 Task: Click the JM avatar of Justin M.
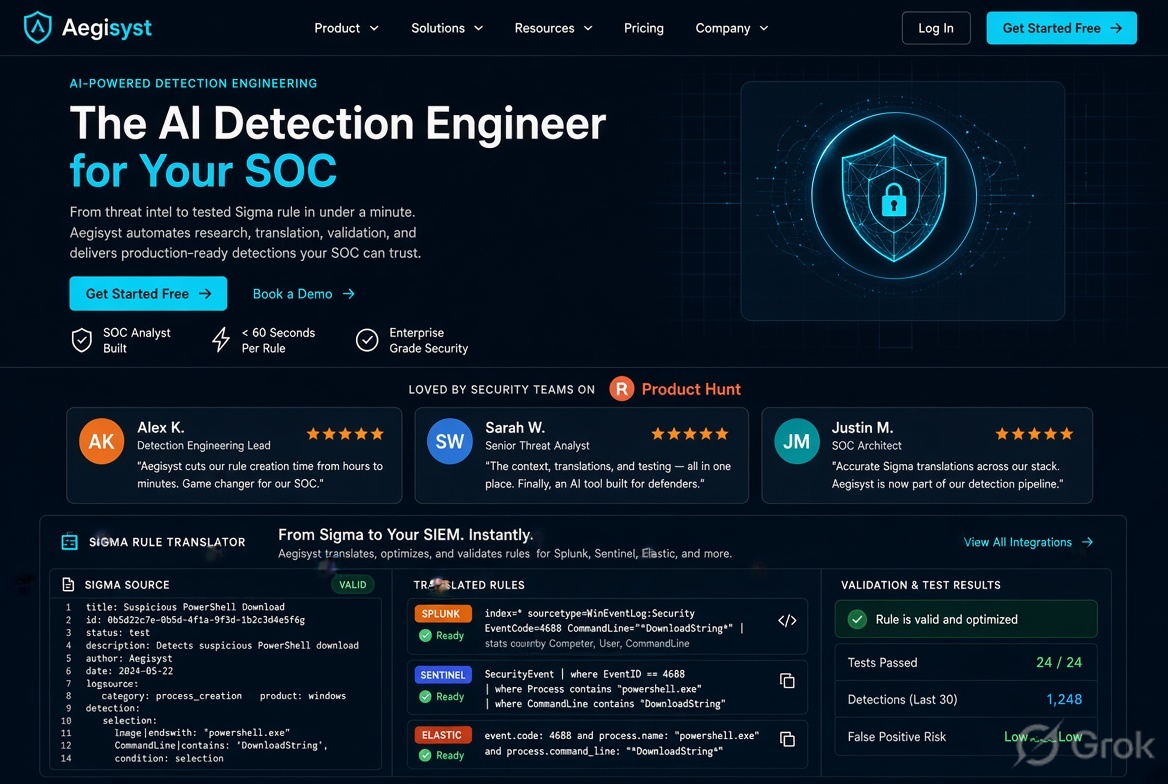point(796,441)
